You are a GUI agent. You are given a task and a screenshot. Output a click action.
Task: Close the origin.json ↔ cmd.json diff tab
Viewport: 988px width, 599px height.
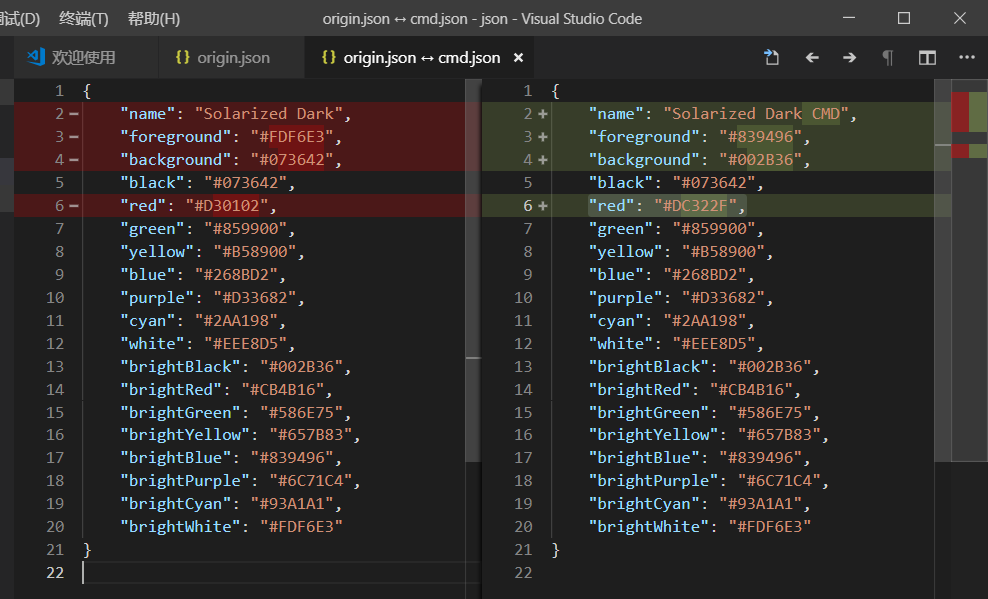(518, 57)
